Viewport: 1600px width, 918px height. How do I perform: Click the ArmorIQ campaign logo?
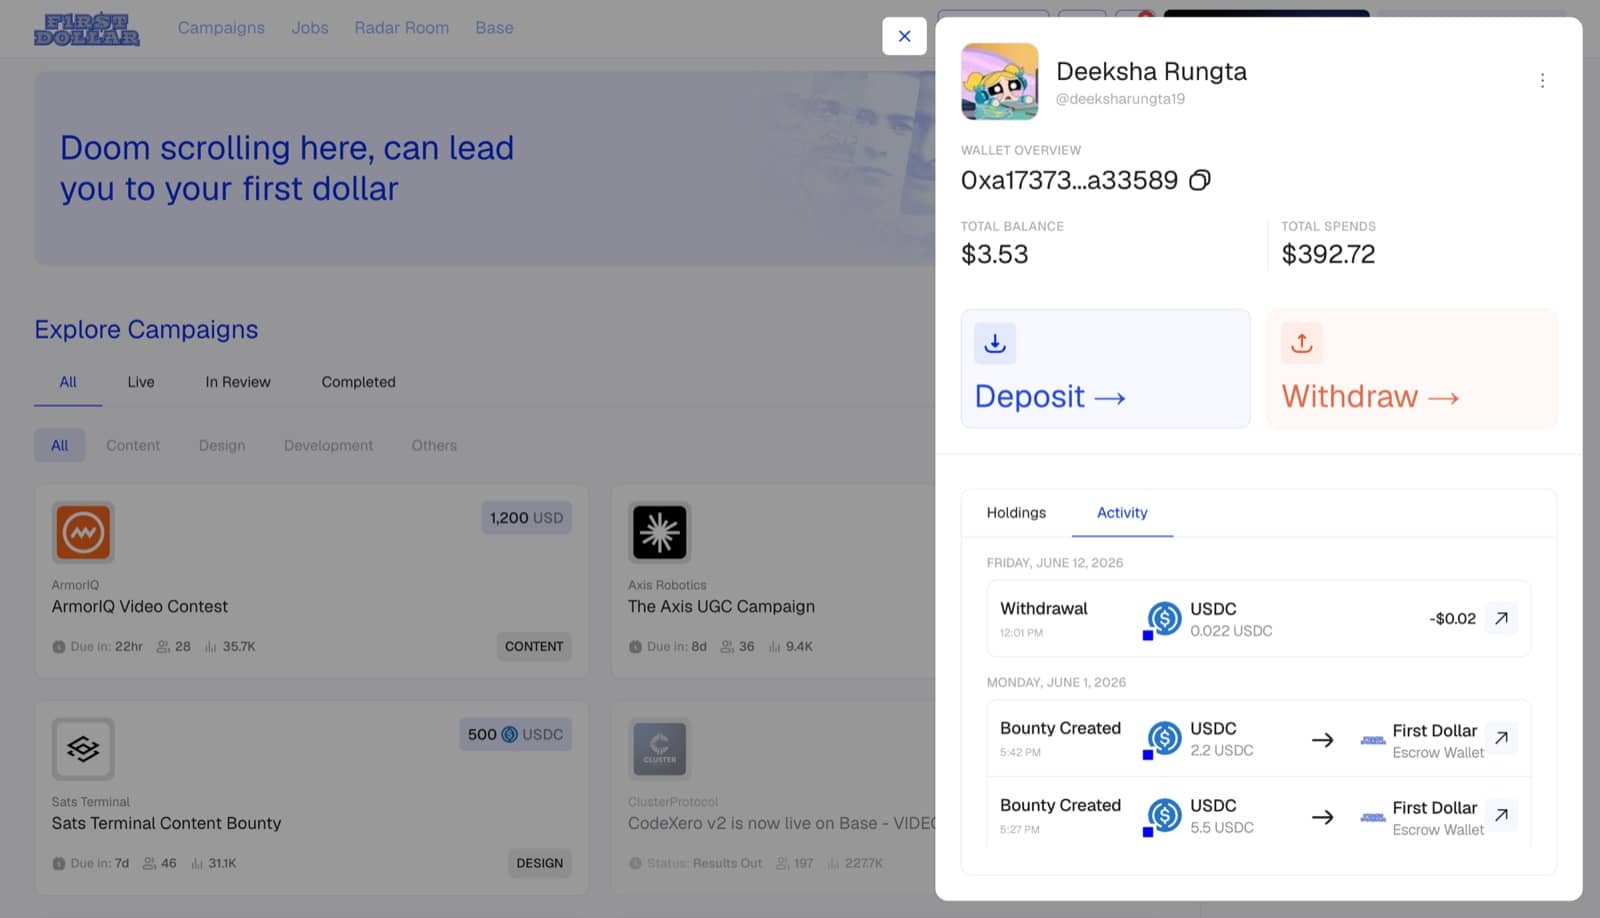point(83,532)
